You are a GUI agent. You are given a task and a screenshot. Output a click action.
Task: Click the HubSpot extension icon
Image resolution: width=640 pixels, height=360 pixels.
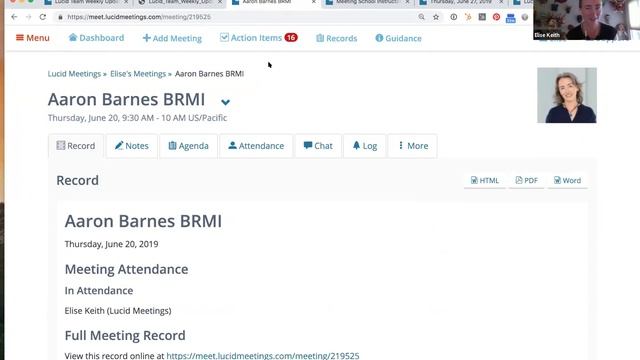tap(468, 17)
